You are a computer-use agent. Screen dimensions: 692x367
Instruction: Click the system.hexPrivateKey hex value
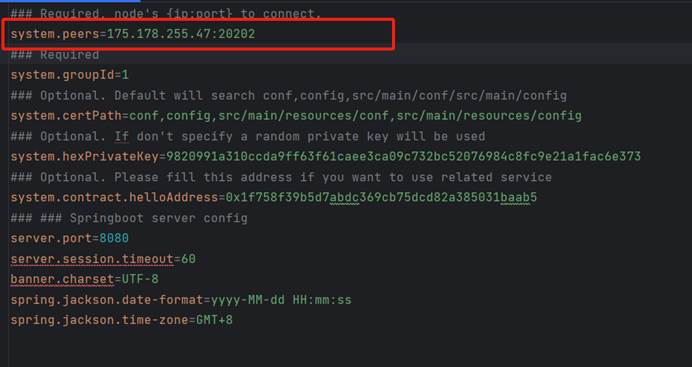click(x=403, y=157)
